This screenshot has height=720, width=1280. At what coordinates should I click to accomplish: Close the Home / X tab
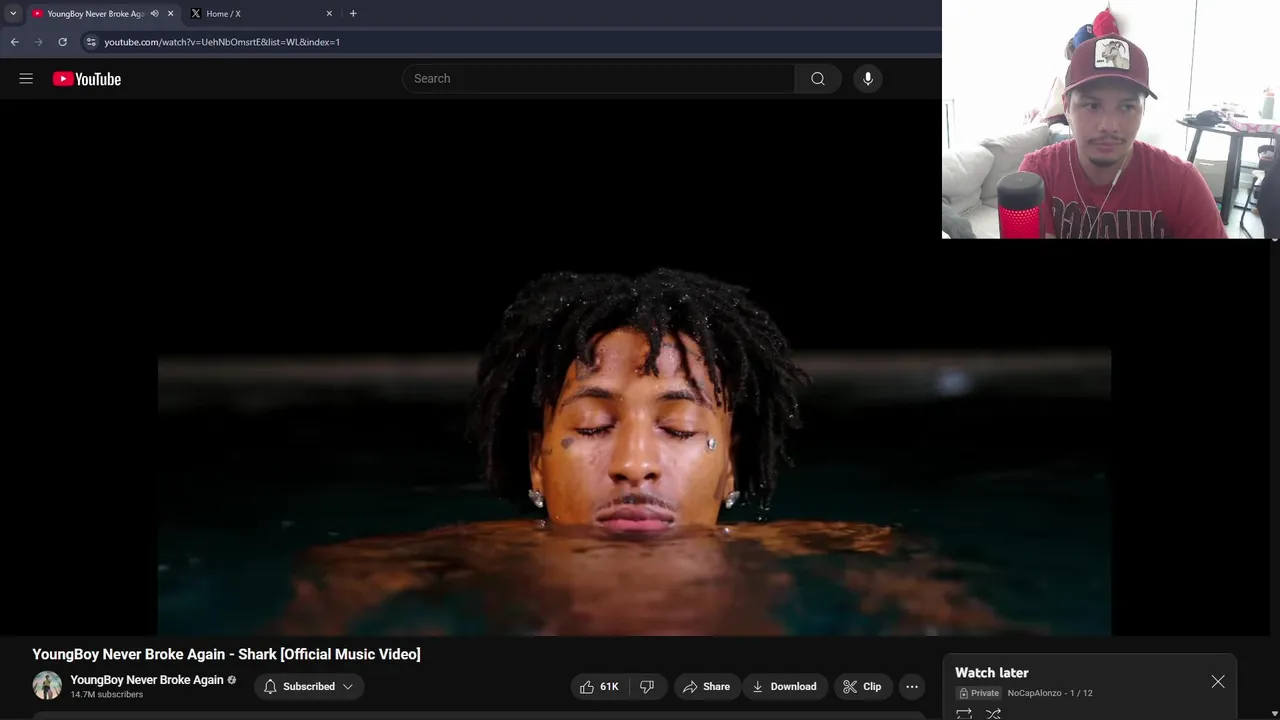329,14
